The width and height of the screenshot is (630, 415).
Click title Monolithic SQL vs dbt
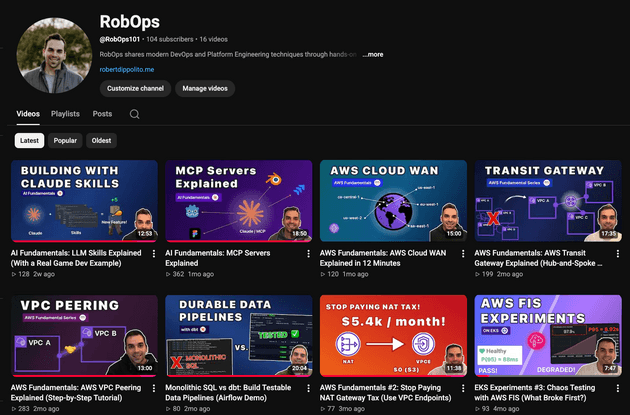pyautogui.click(x=228, y=393)
